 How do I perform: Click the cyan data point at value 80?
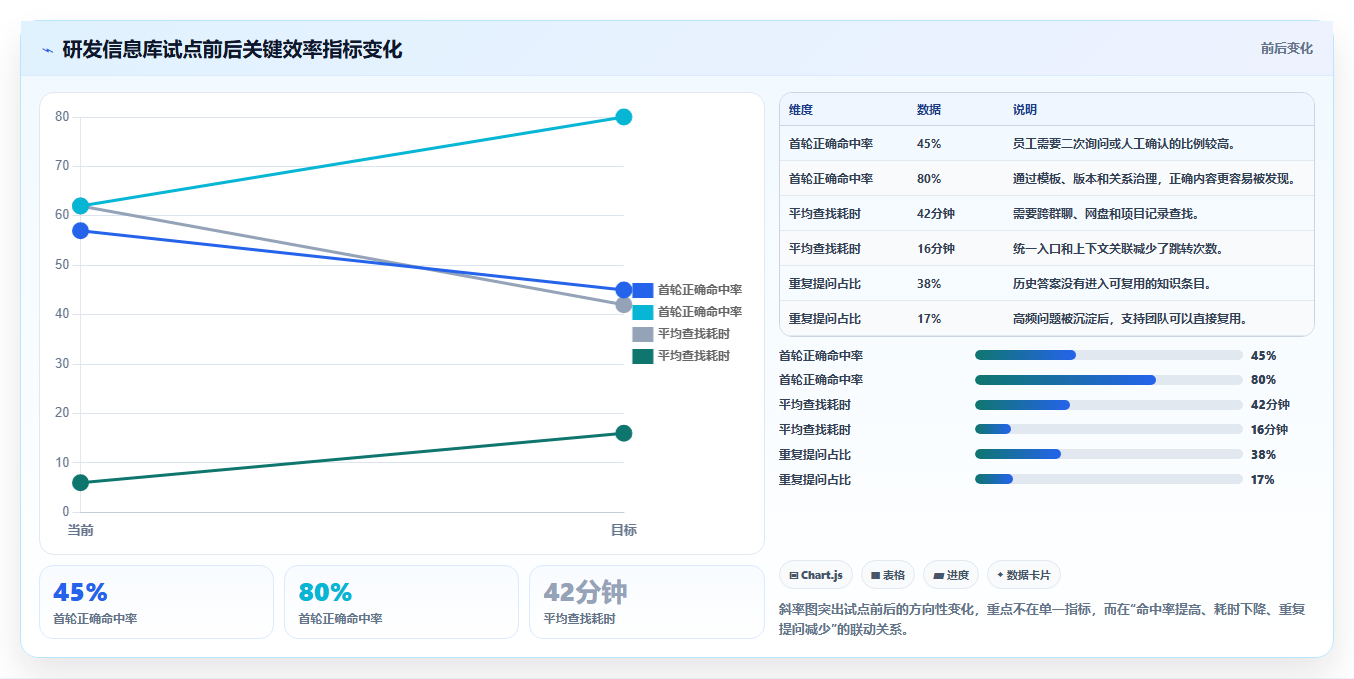[x=624, y=117]
